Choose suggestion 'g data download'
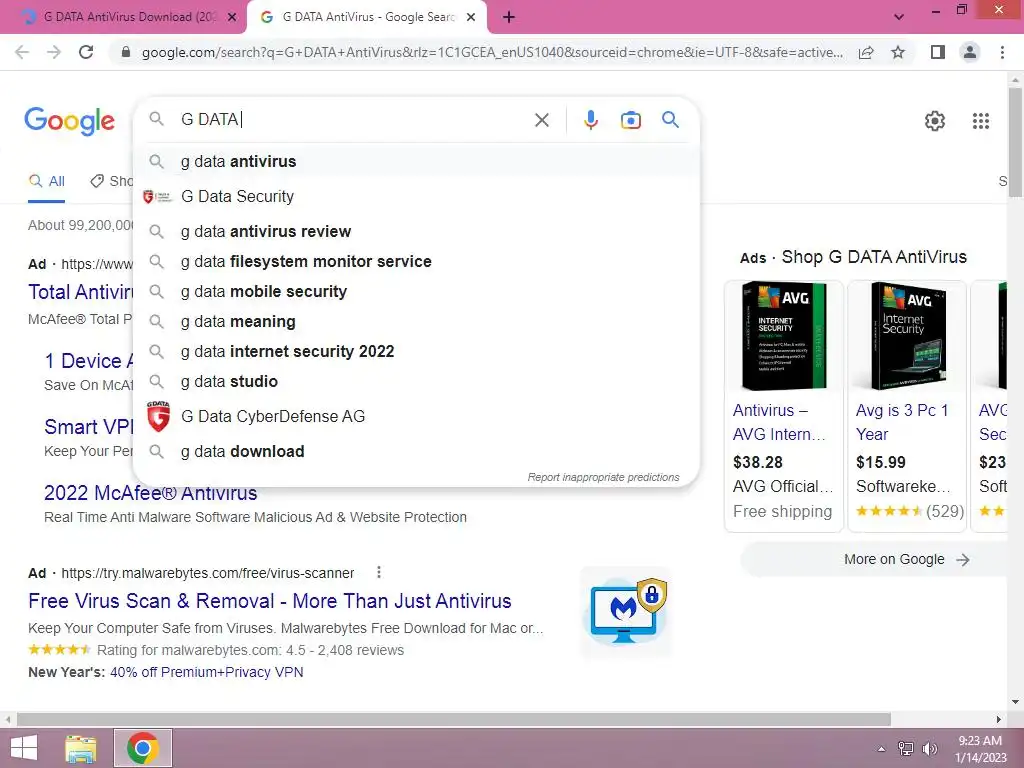The height and width of the screenshot is (768, 1024). (415, 452)
